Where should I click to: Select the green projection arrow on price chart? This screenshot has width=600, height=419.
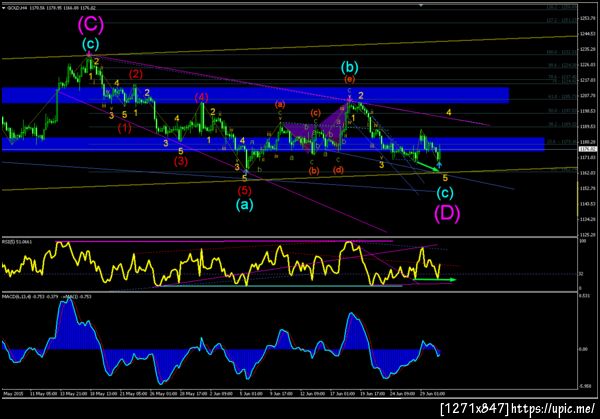[x=428, y=166]
